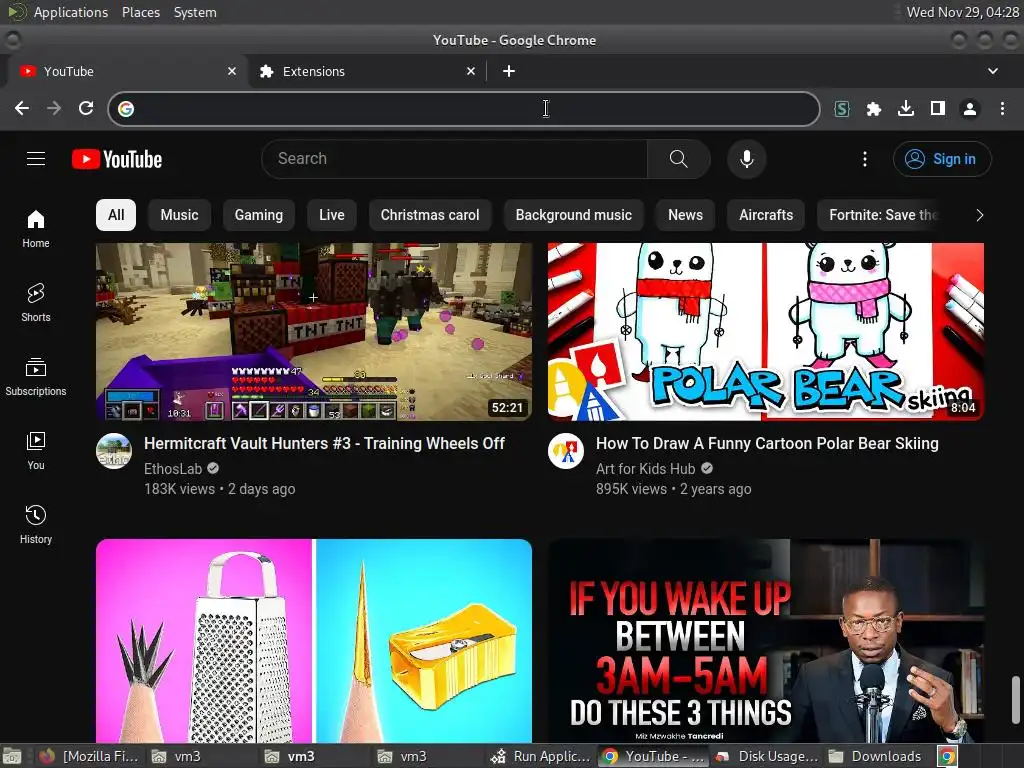This screenshot has height=768, width=1024.
Task: Click EthosLab channel avatar
Action: point(114,451)
